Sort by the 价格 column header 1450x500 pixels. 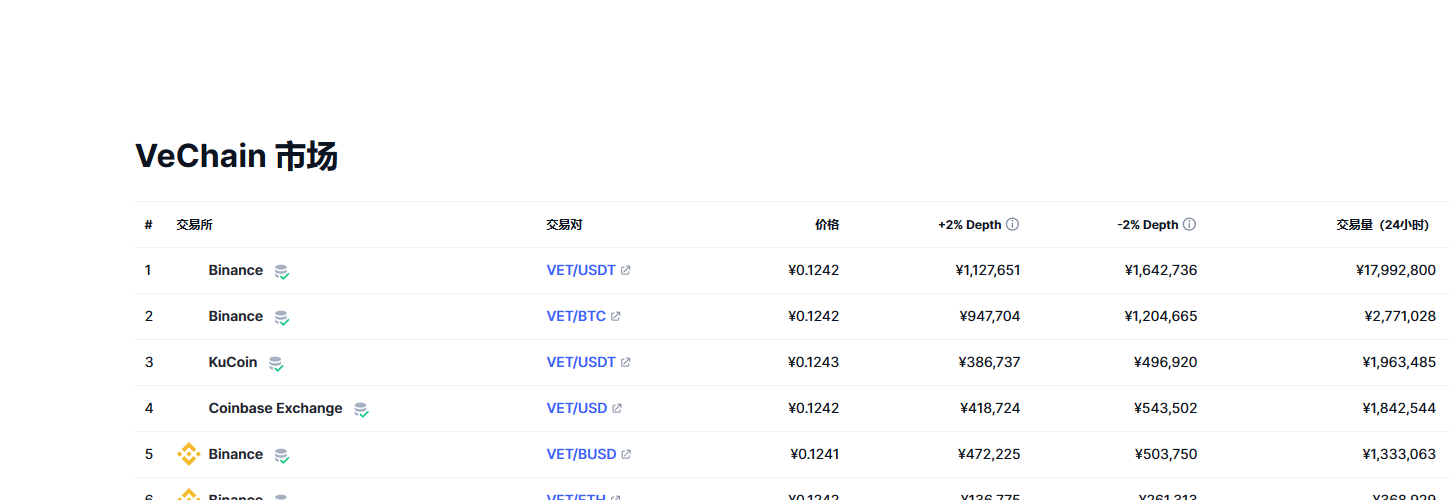(x=827, y=225)
